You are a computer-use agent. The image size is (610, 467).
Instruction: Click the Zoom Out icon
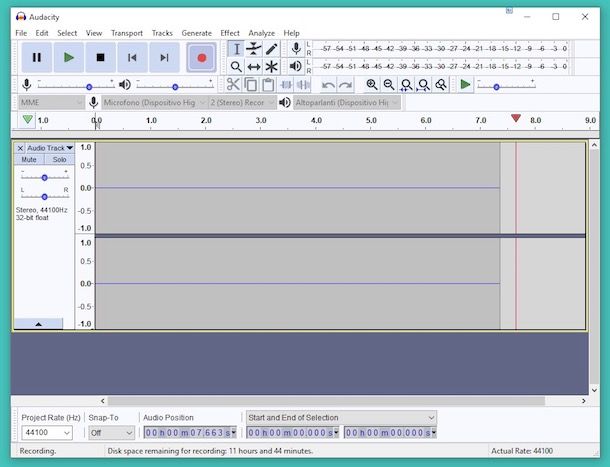click(x=389, y=84)
